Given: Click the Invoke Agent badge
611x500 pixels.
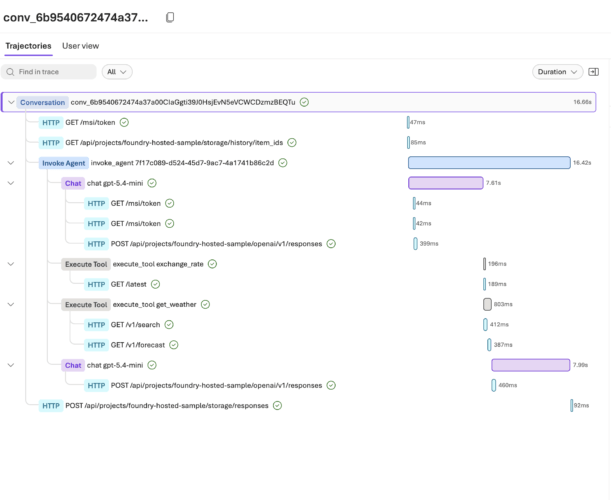Looking at the screenshot, I should pos(64,163).
